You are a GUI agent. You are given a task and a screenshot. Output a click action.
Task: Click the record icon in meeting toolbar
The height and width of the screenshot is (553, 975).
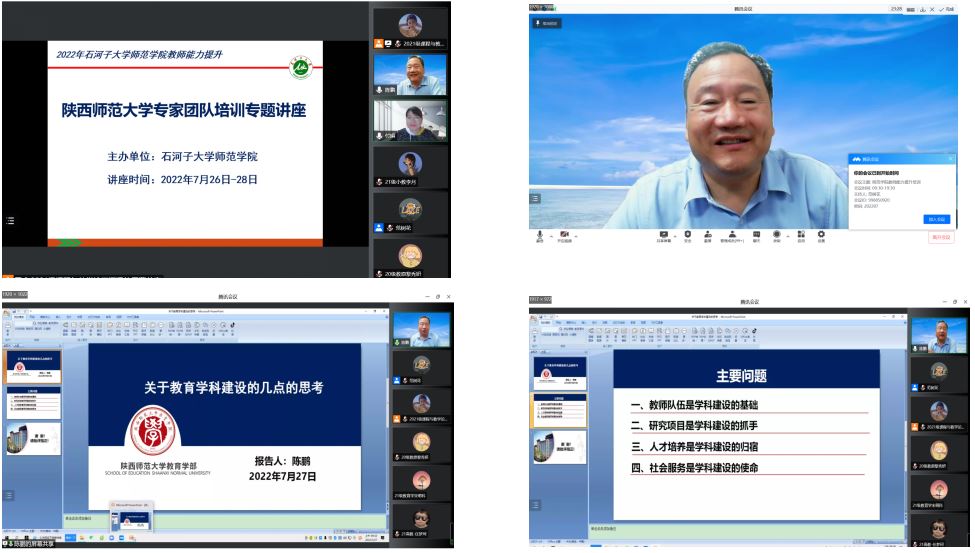click(x=777, y=236)
